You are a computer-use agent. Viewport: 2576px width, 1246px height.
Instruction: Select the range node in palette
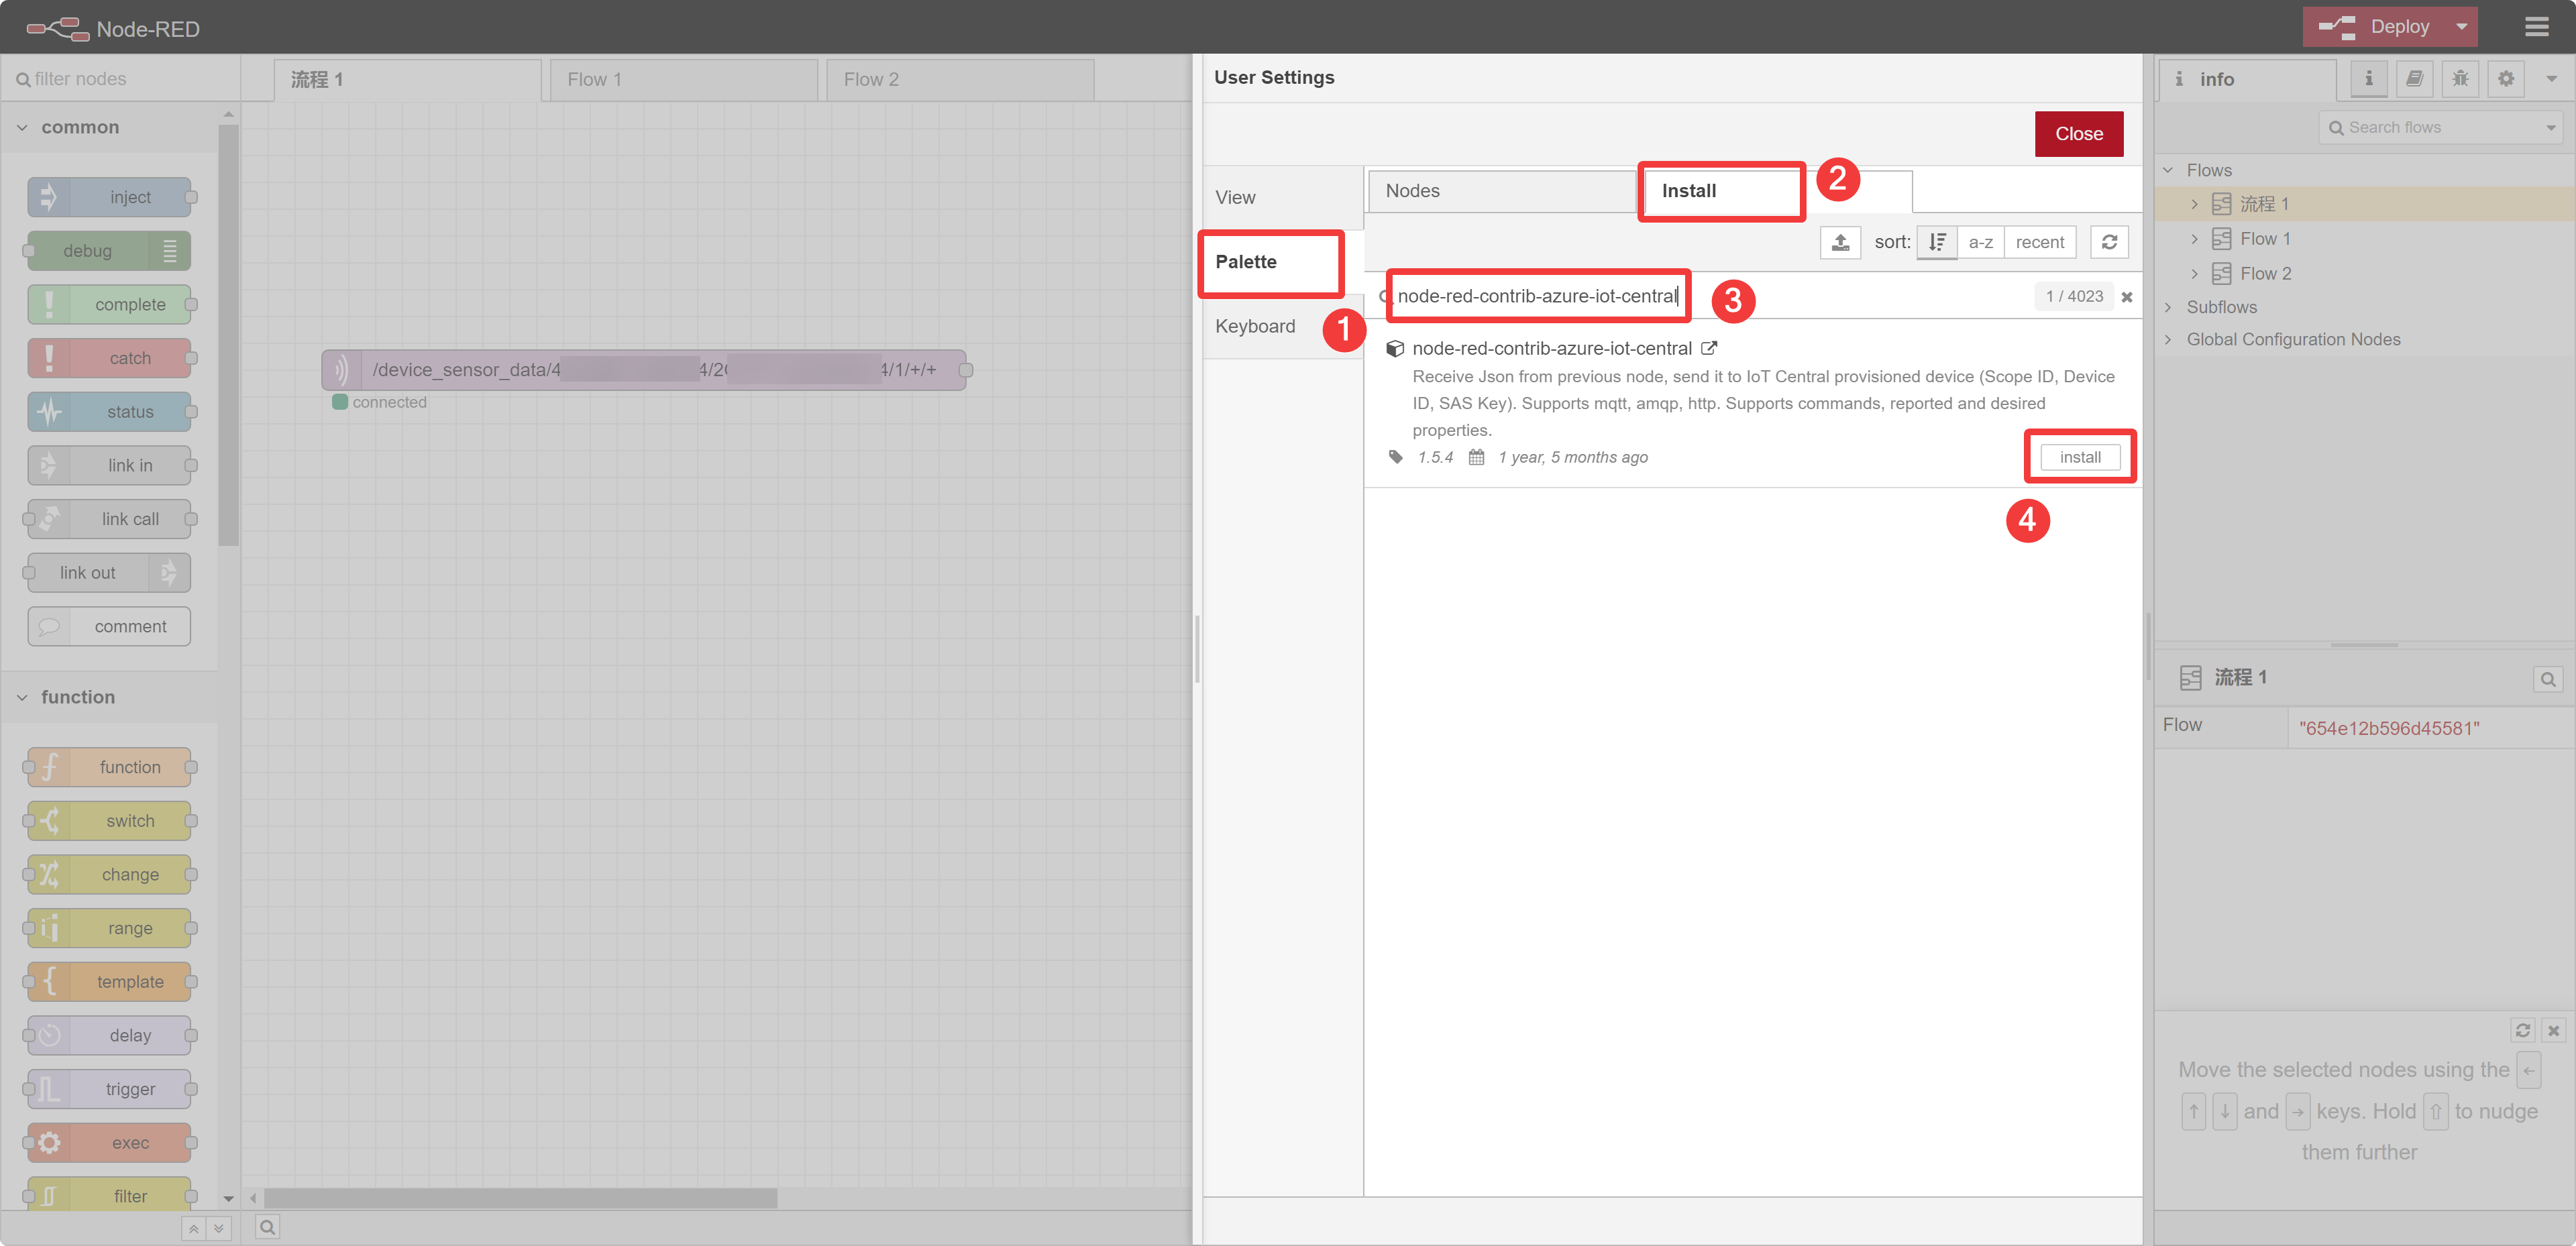click(110, 928)
